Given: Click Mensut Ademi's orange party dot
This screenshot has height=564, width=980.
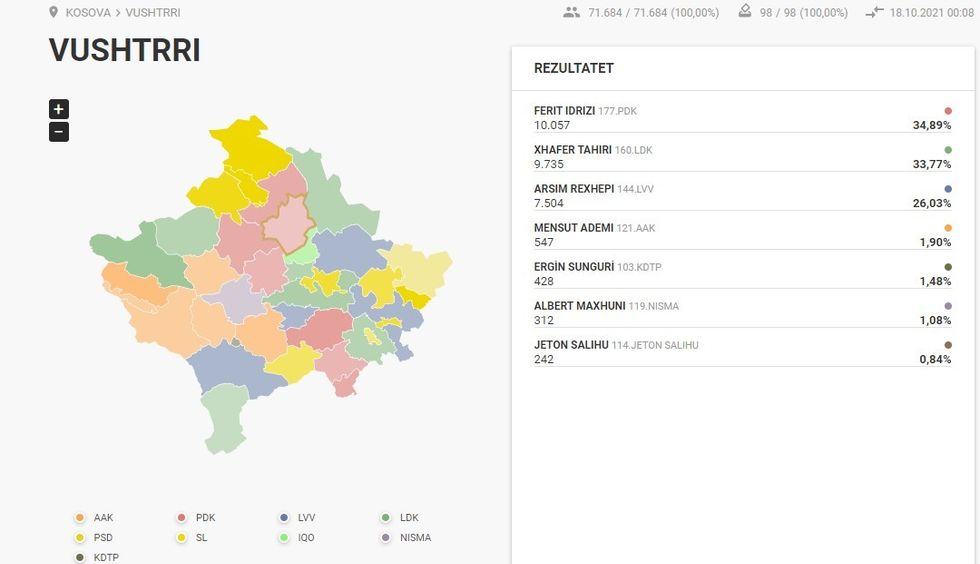Looking at the screenshot, I should click(947, 228).
